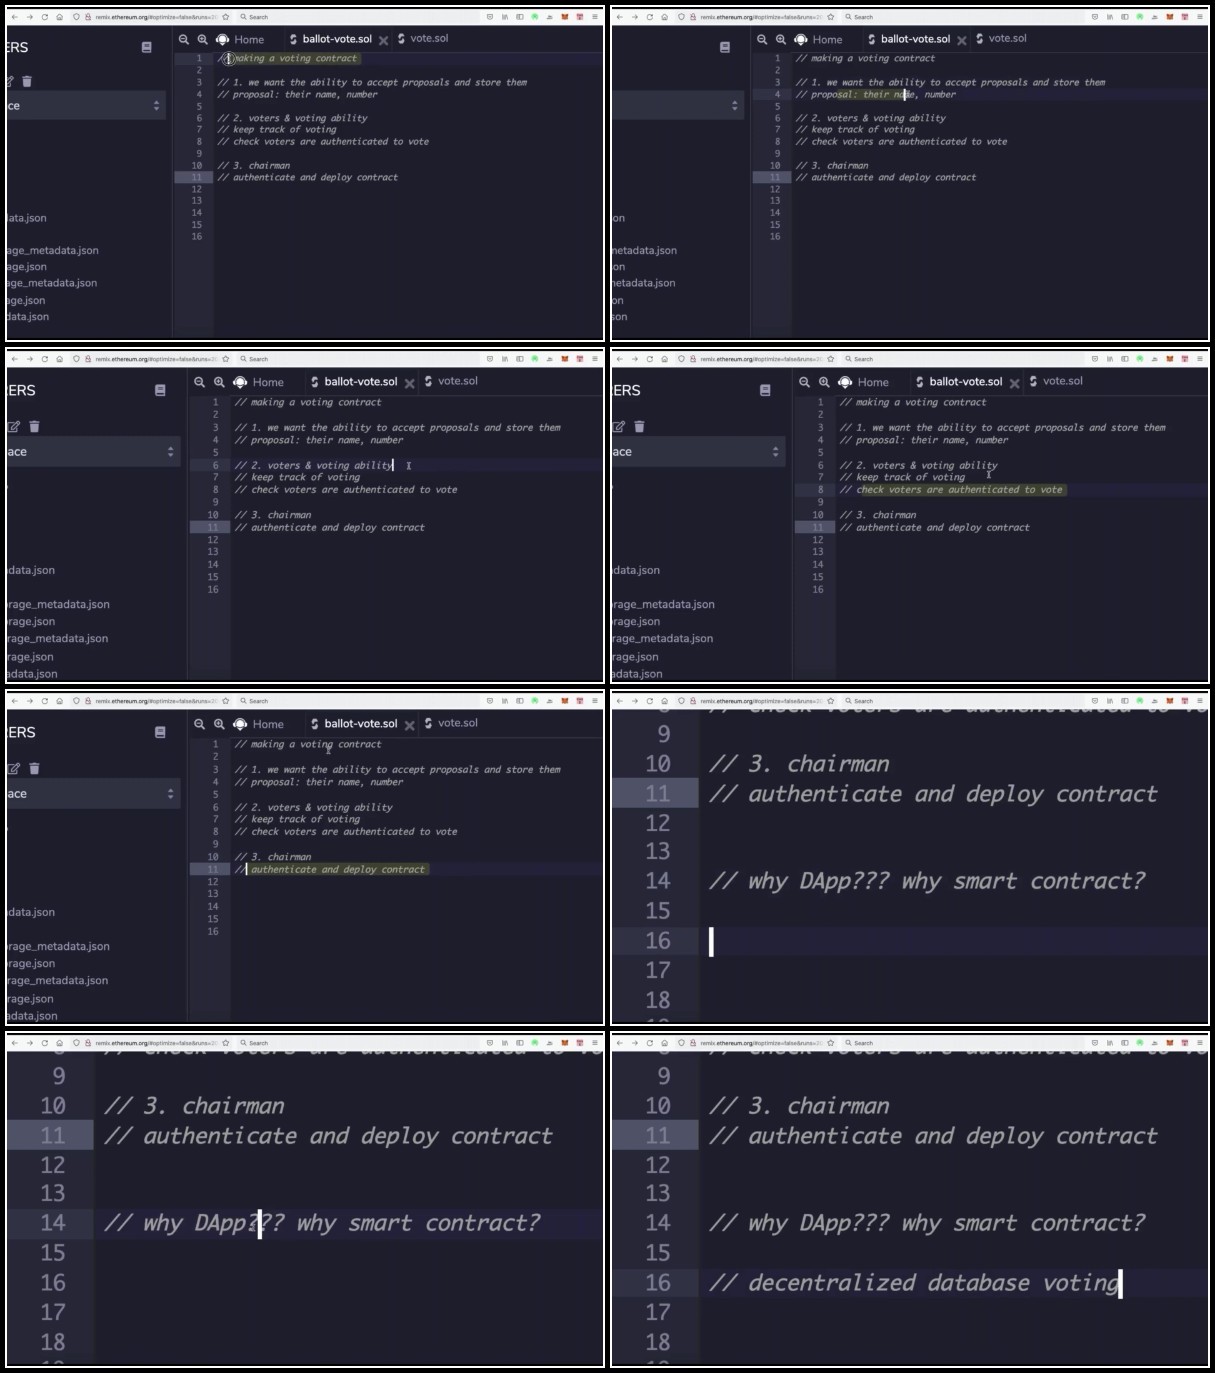This screenshot has width=1215, height=1373.
Task: Click highlighted "making a voting contract" line, top-left frame
Action: (294, 58)
